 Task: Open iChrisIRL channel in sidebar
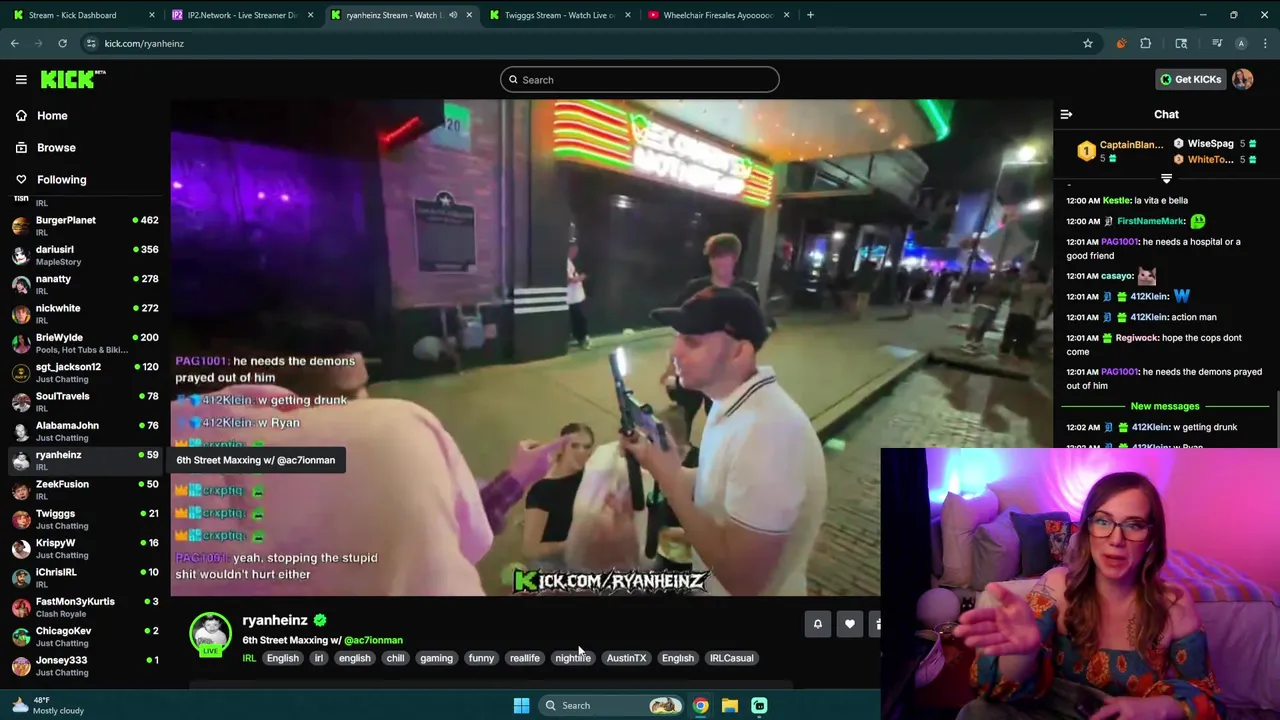pos(84,577)
